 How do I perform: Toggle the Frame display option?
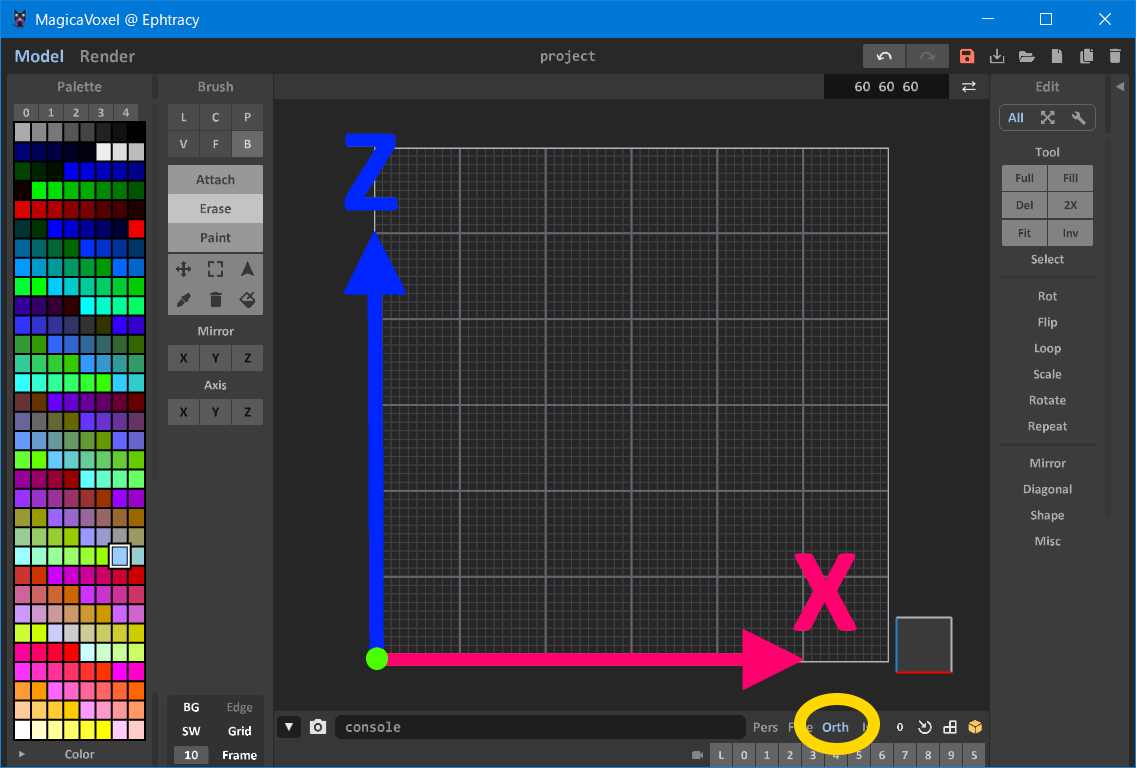click(239, 755)
